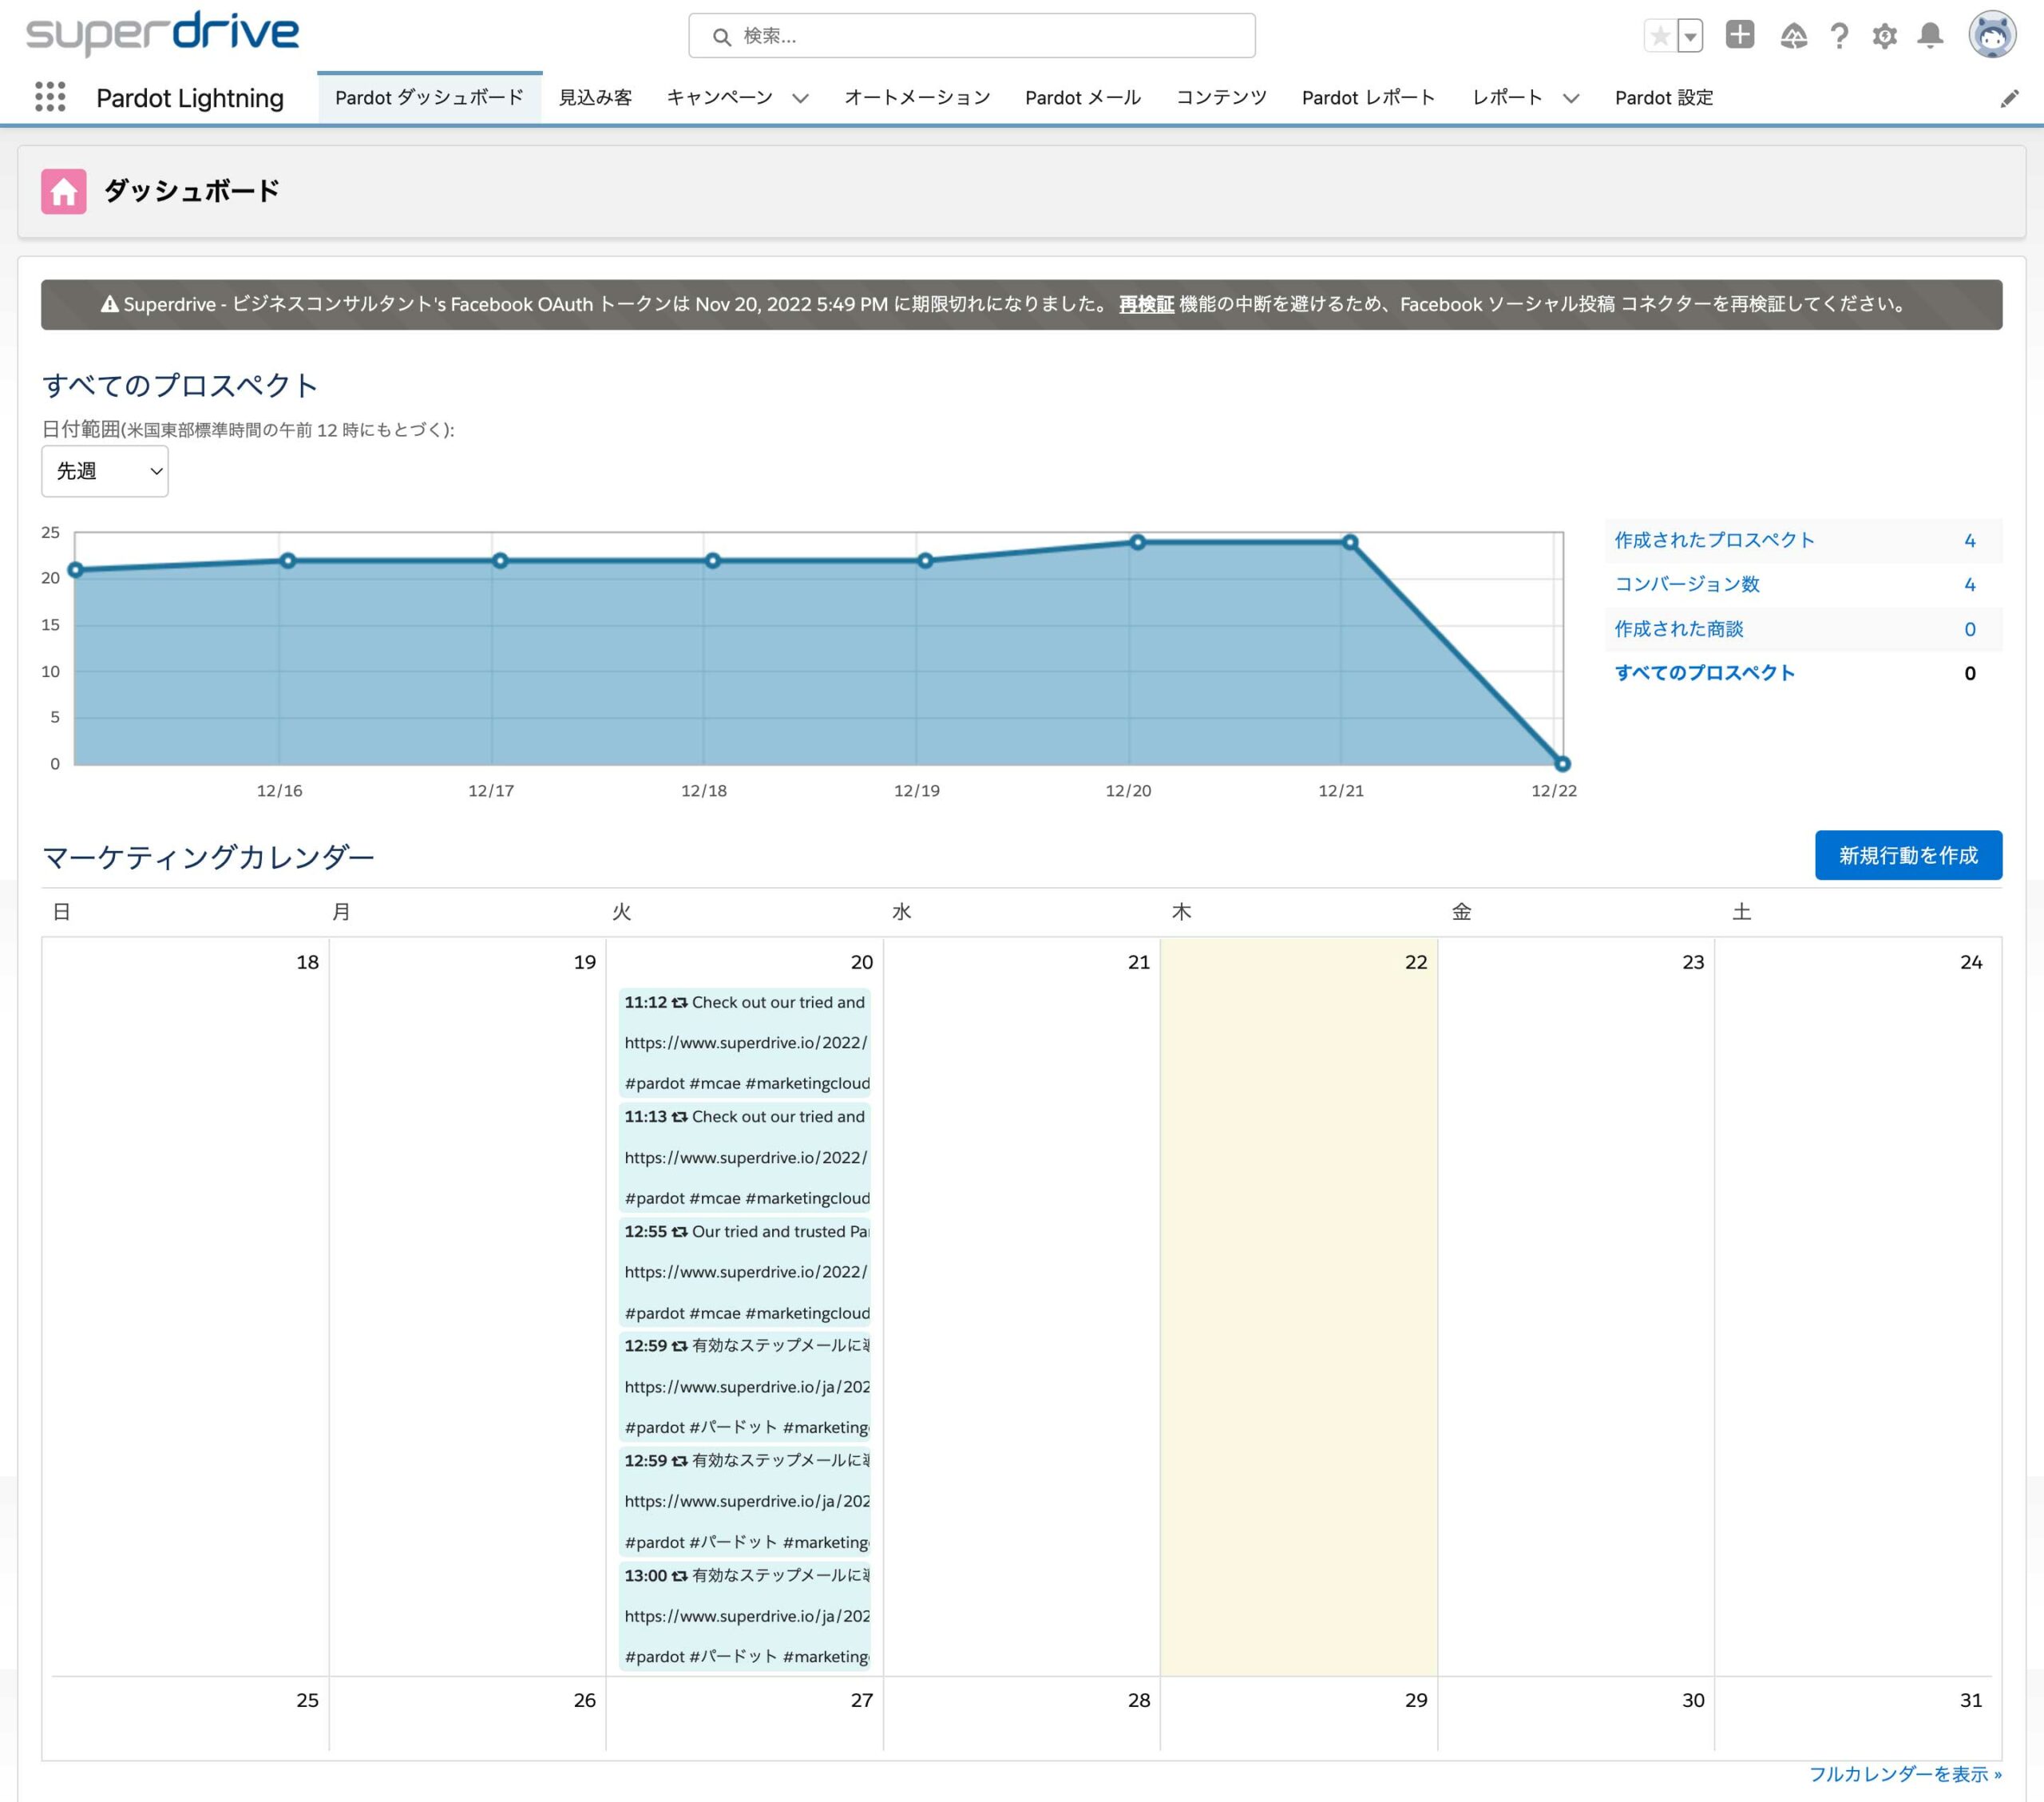
Task: Click the 作成された商談 metric link
Action: pos(1679,629)
